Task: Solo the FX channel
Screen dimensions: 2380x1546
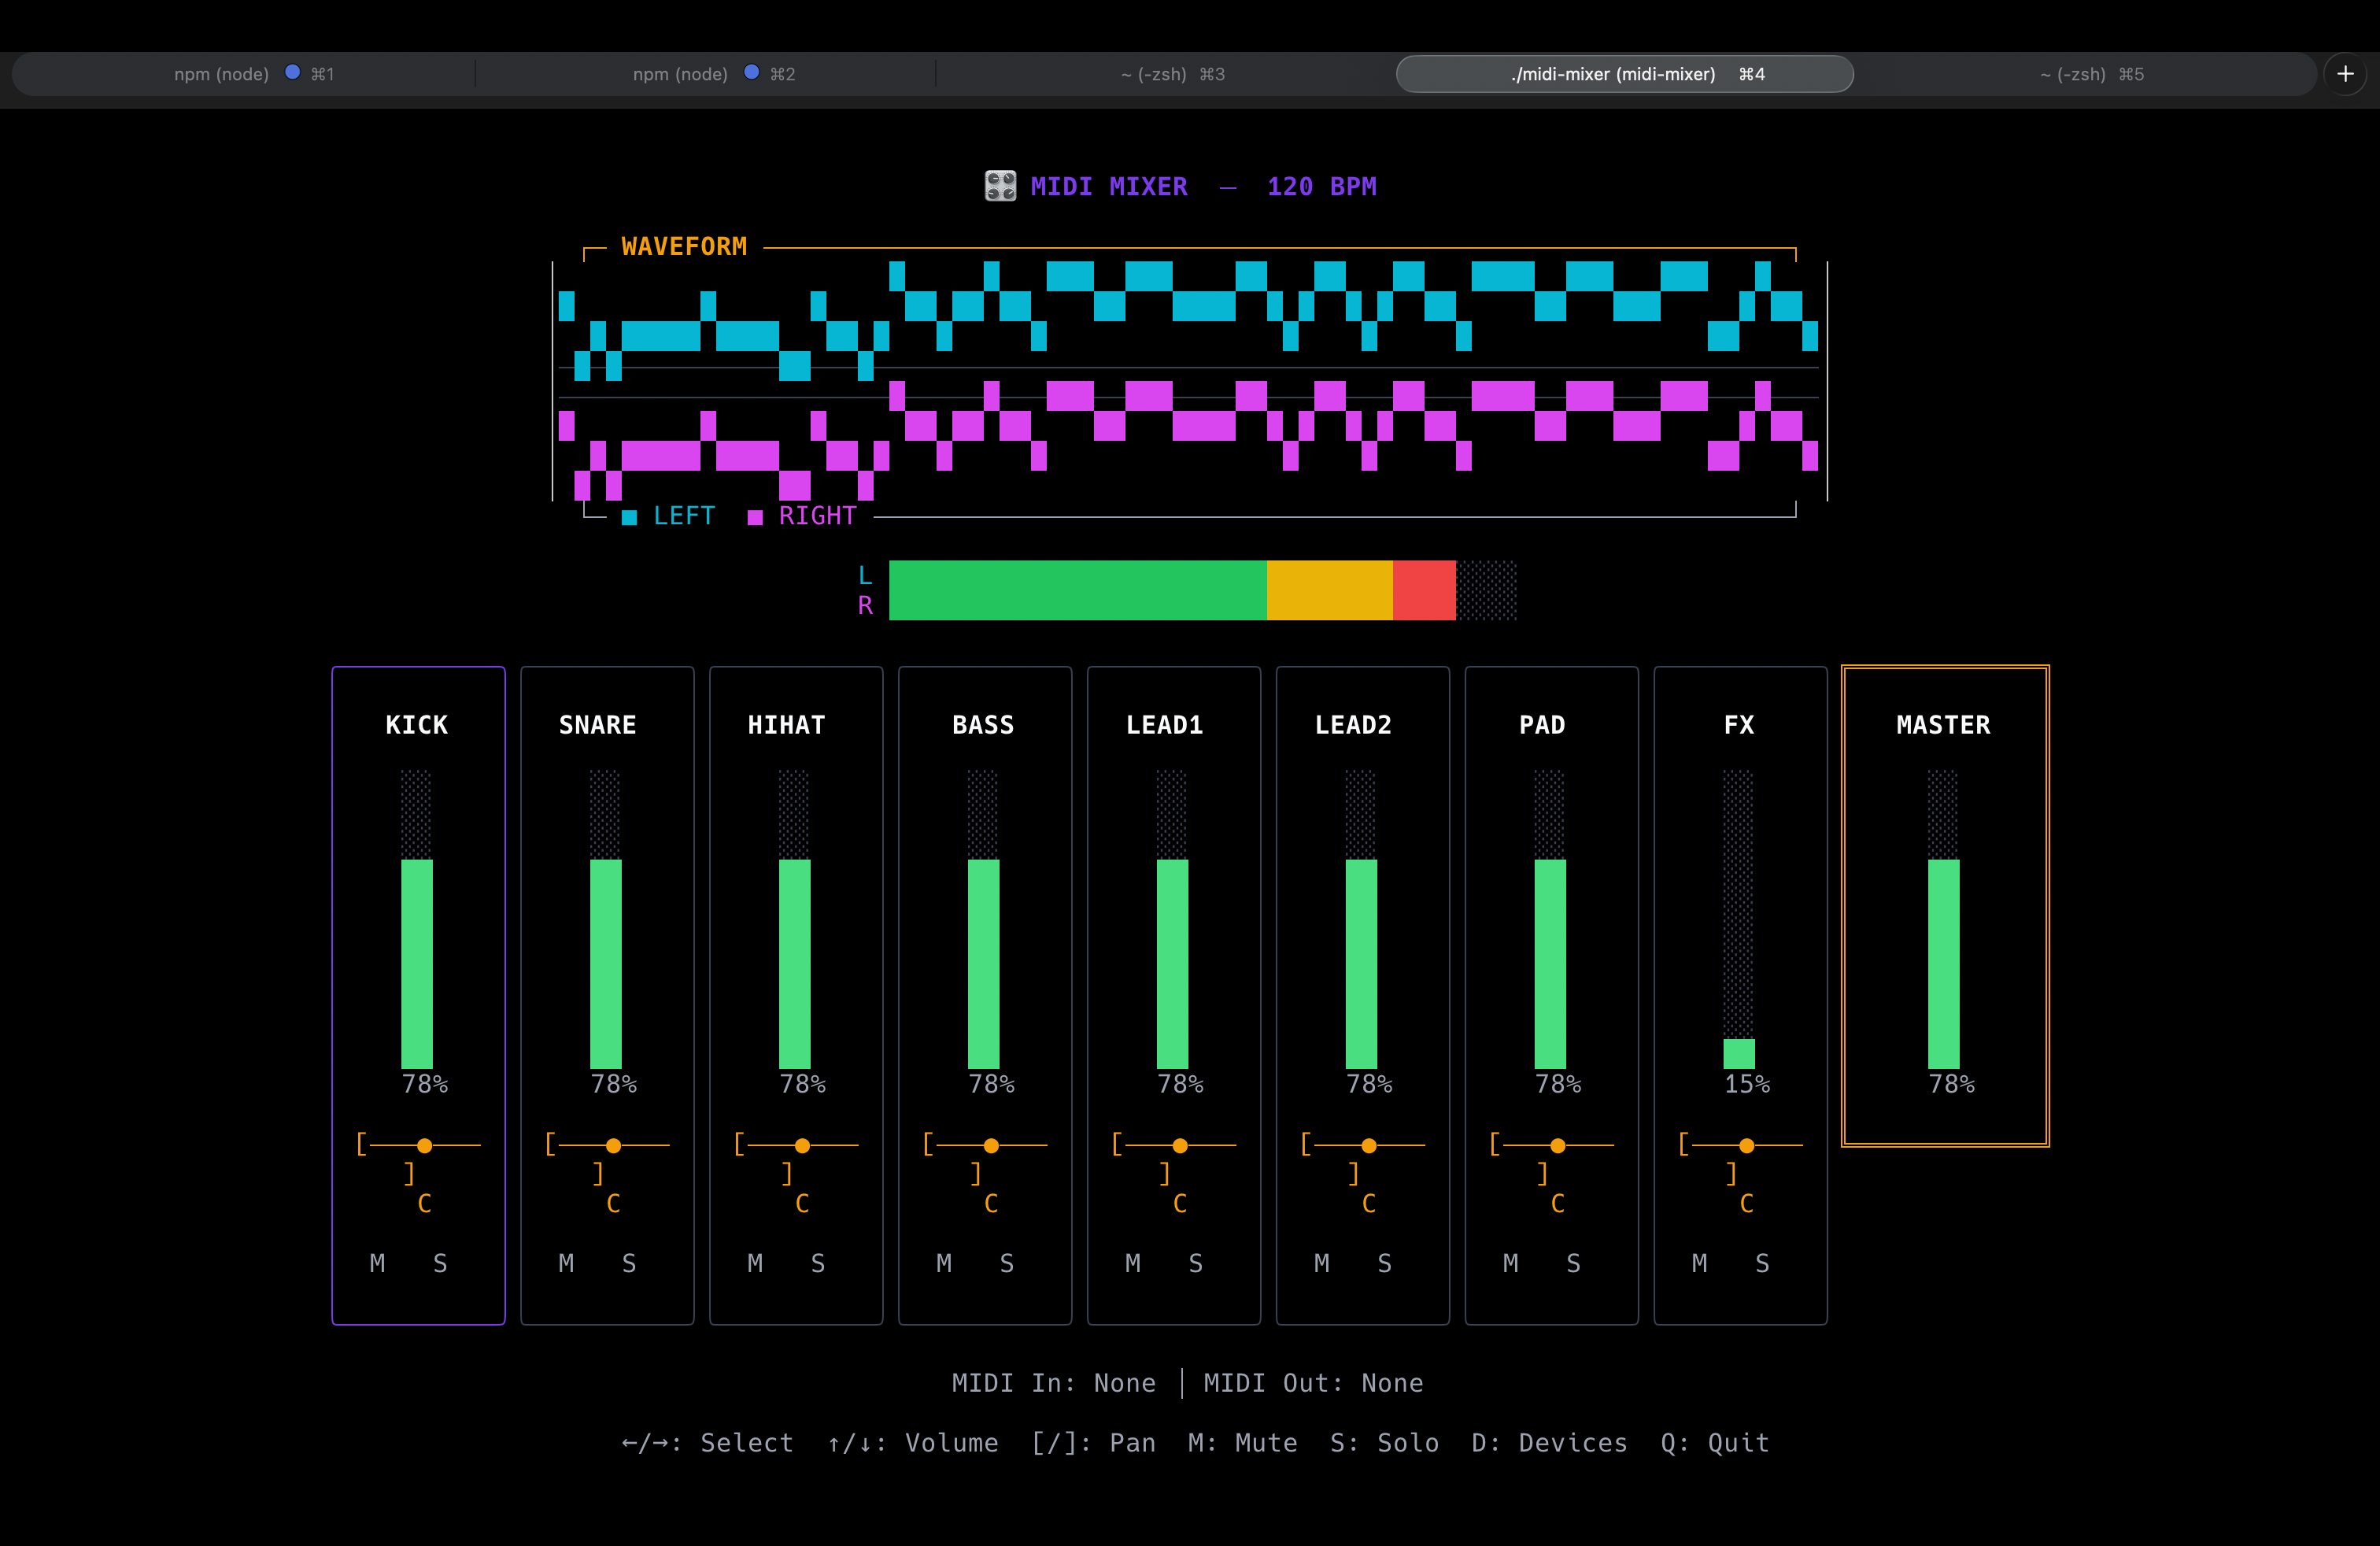Action: click(x=1762, y=1263)
